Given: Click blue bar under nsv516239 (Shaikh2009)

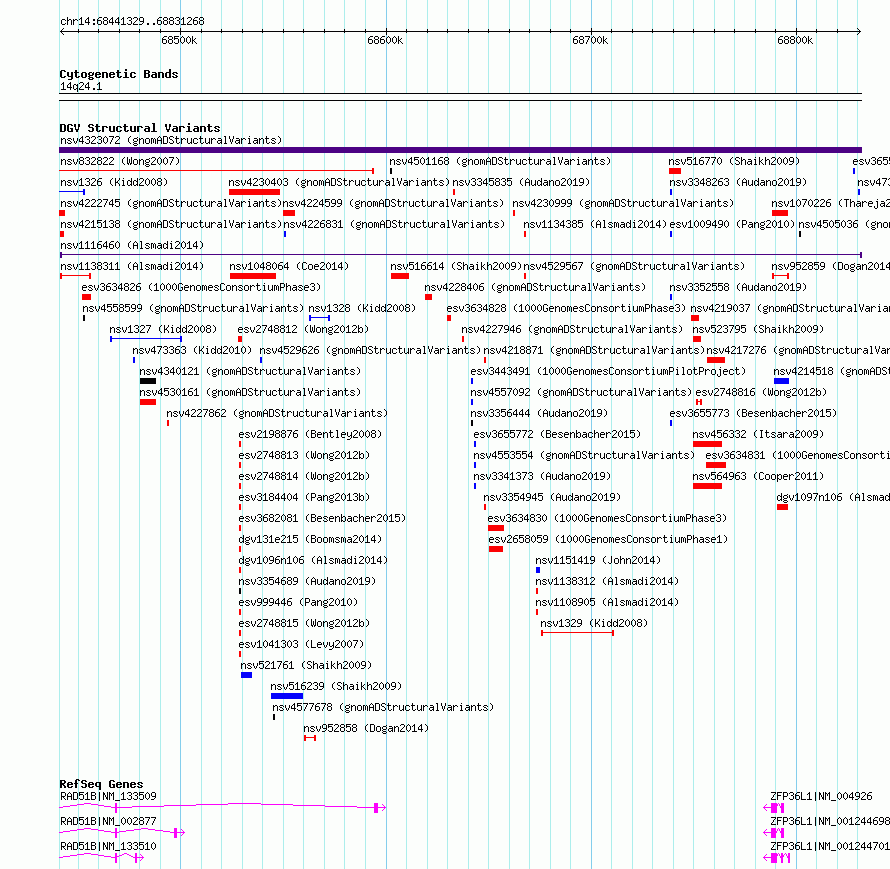Looking at the screenshot, I should click(287, 696).
